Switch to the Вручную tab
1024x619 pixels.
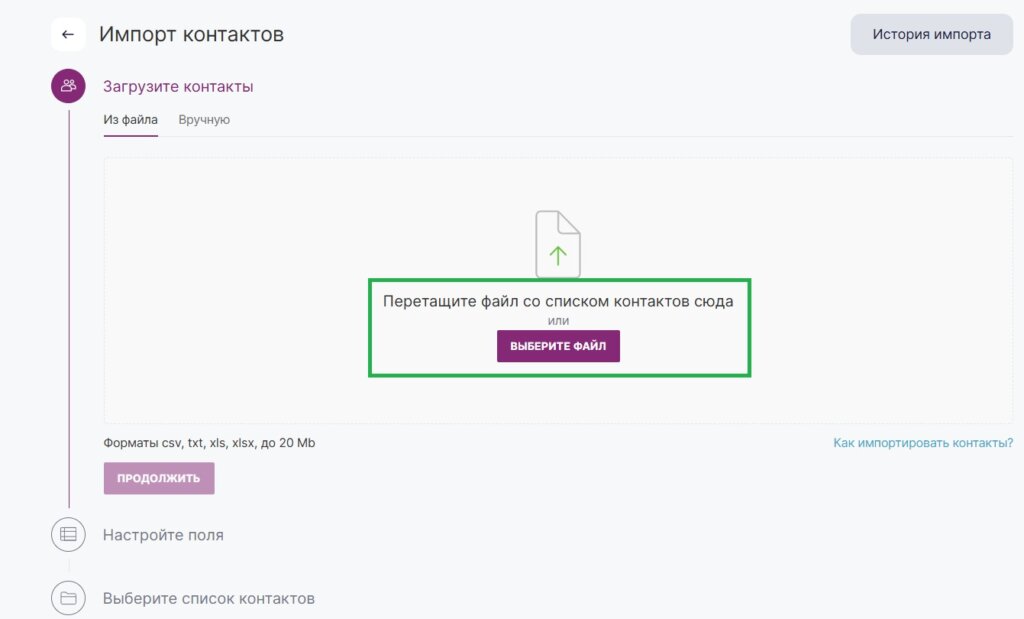point(204,120)
